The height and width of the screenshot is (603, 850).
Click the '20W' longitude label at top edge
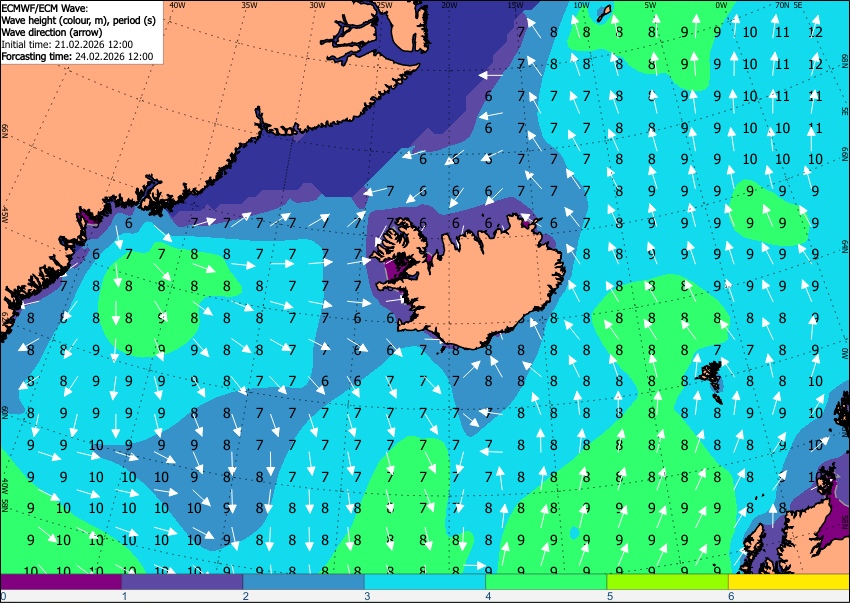pyautogui.click(x=449, y=5)
